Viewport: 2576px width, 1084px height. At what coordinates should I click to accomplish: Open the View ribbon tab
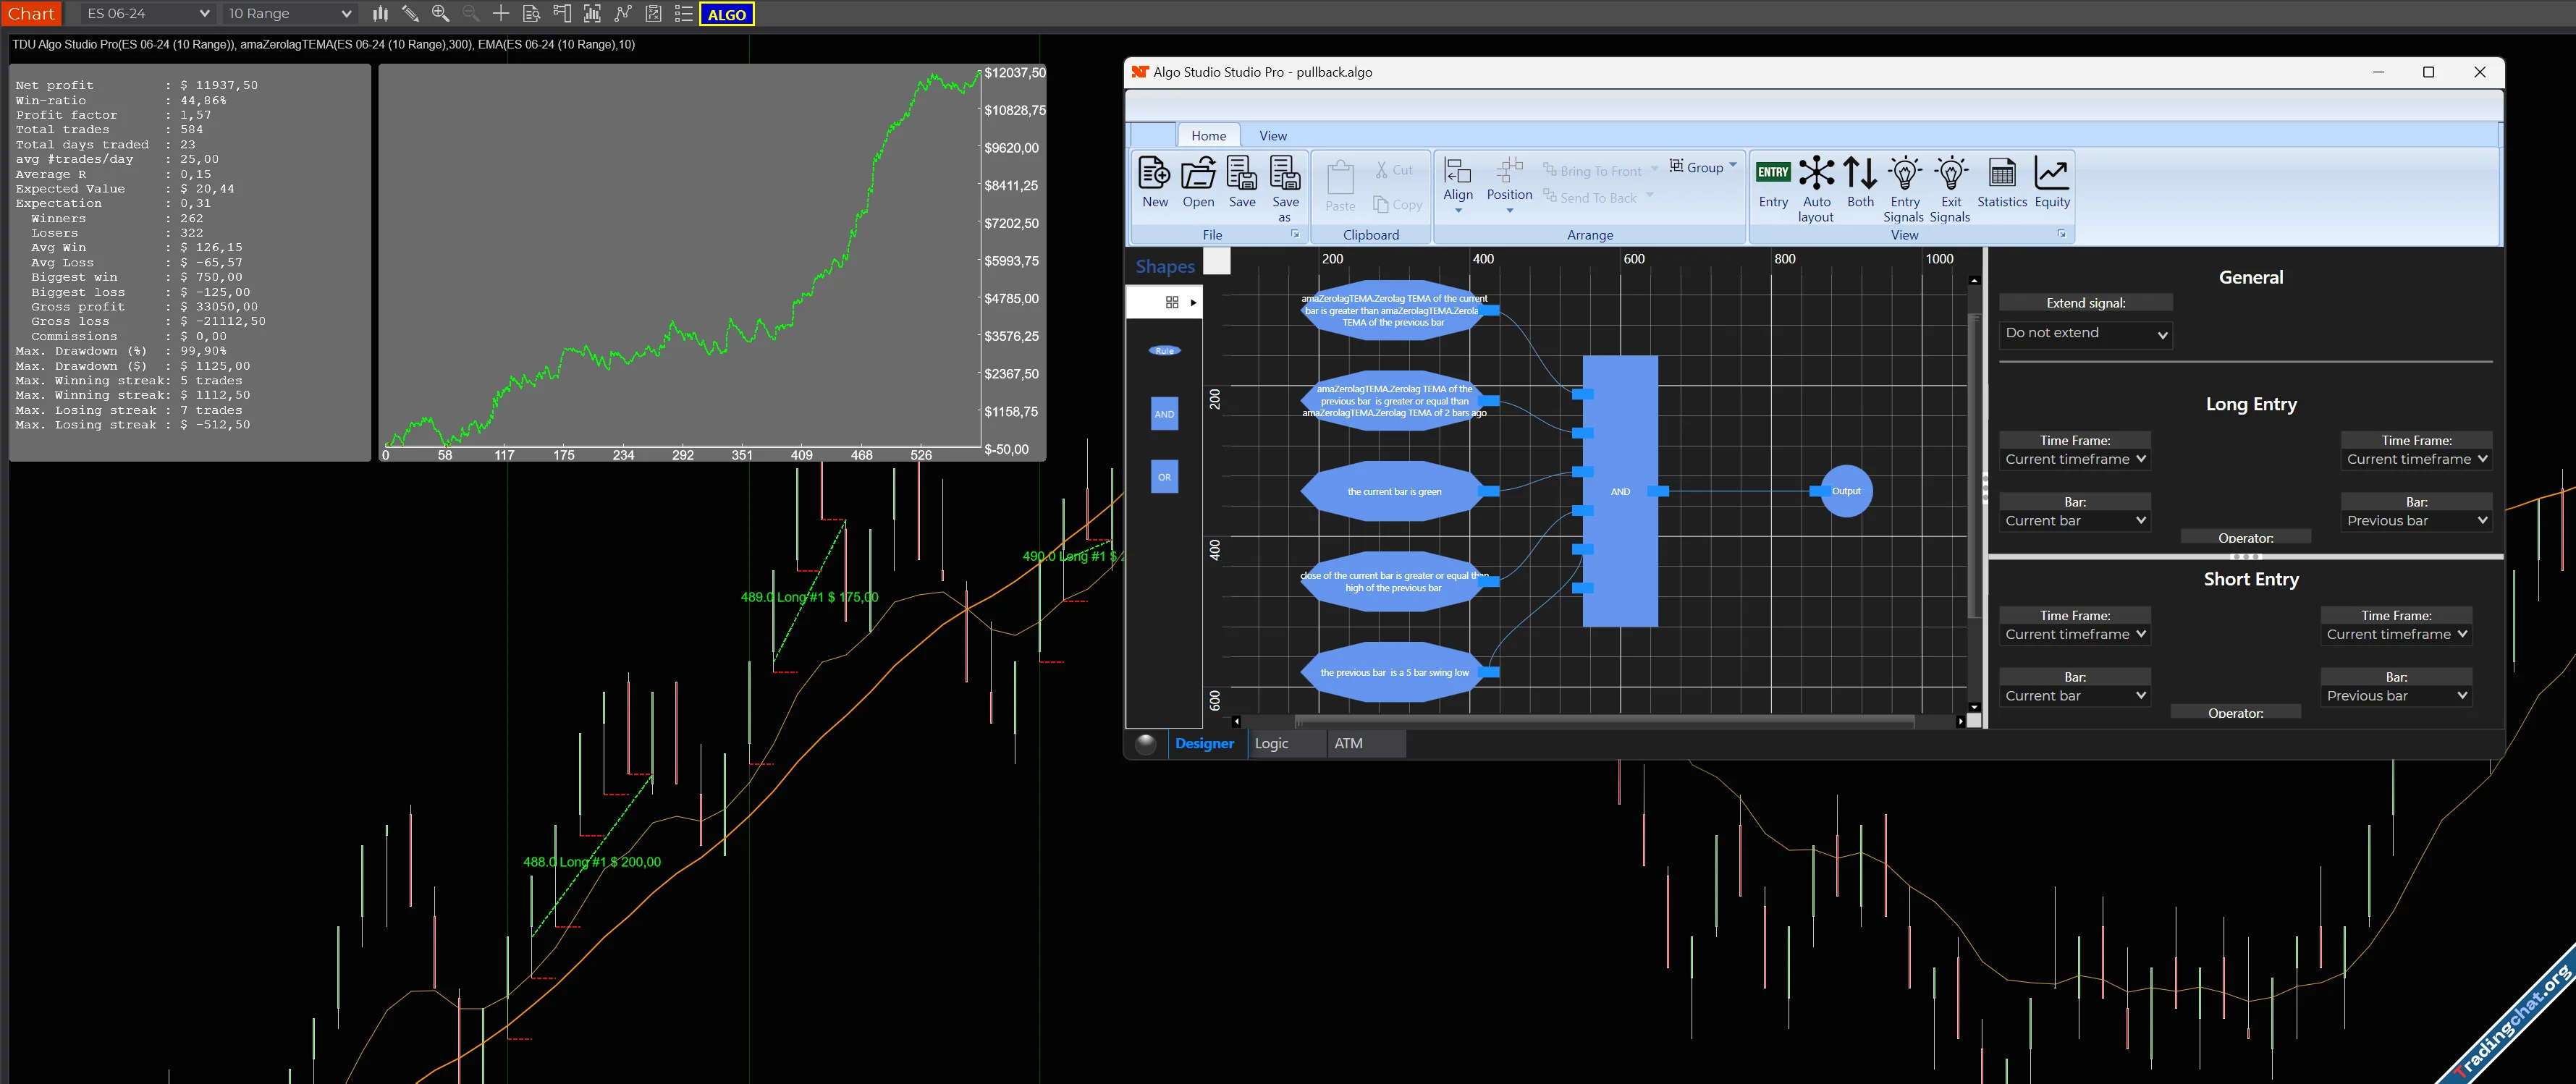[1272, 136]
